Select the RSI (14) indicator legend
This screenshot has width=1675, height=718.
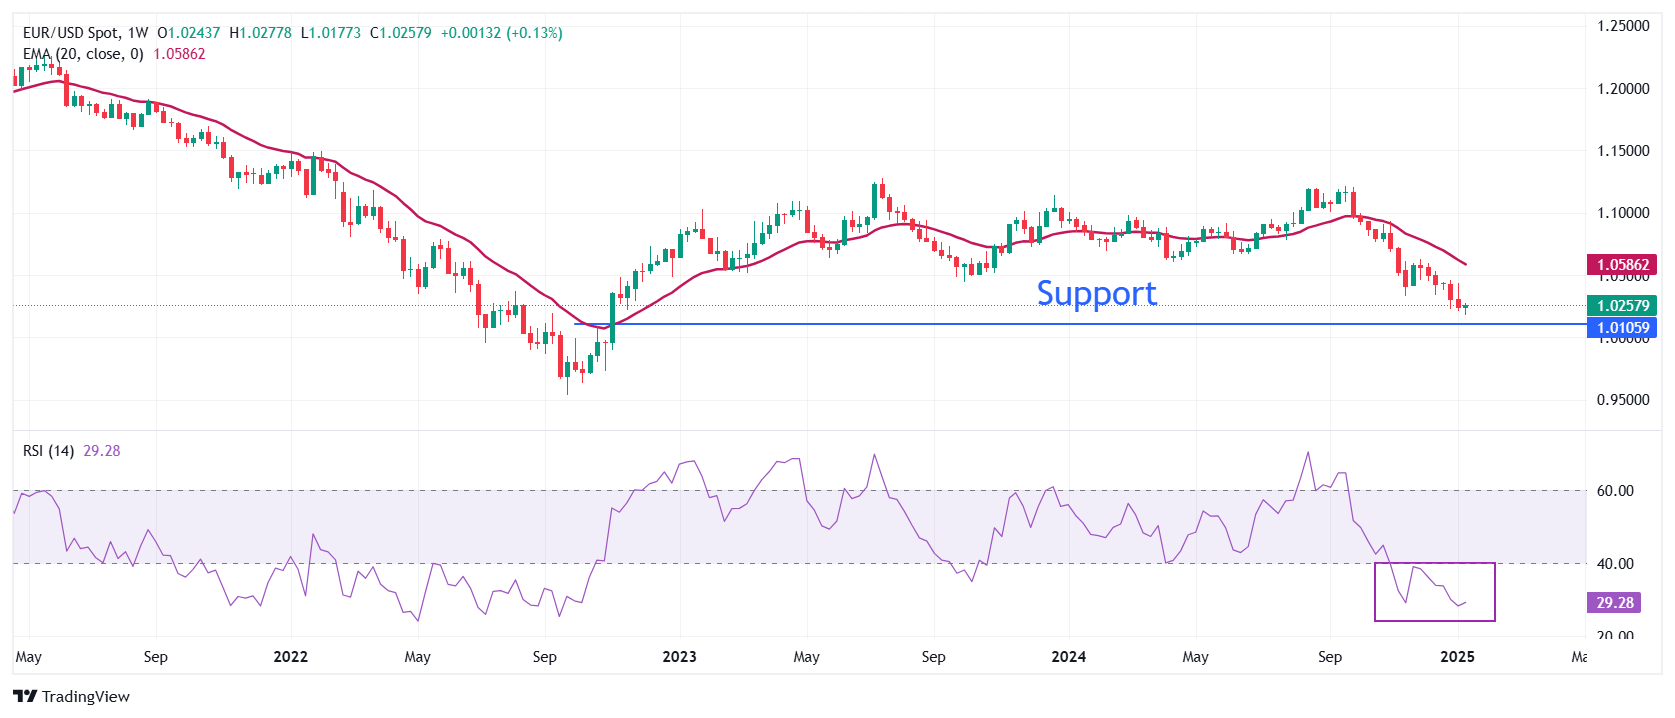tap(48, 451)
